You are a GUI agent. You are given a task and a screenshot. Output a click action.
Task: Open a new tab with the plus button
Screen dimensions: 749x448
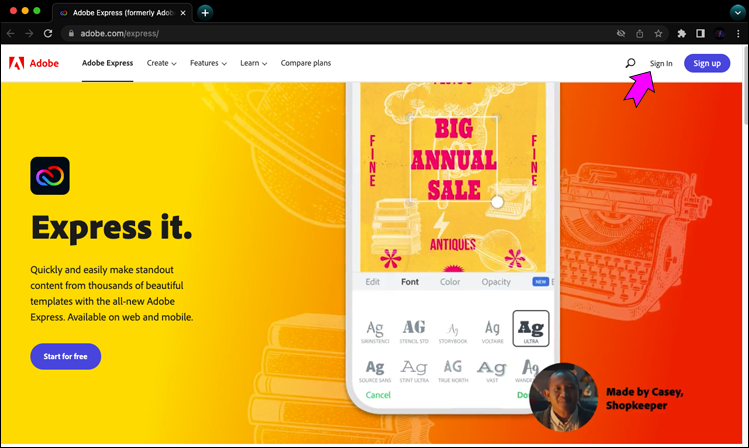pos(205,13)
